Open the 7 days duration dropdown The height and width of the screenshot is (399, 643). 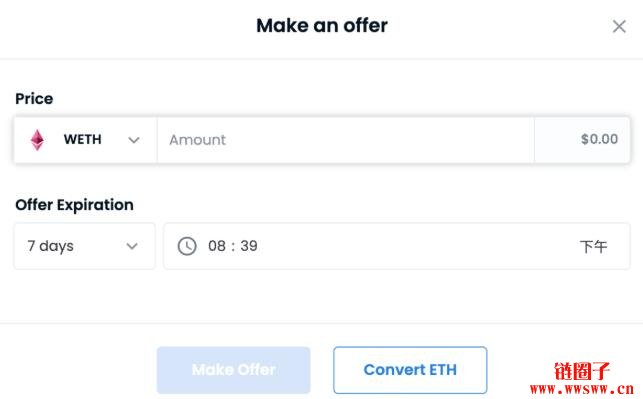pyautogui.click(x=84, y=246)
